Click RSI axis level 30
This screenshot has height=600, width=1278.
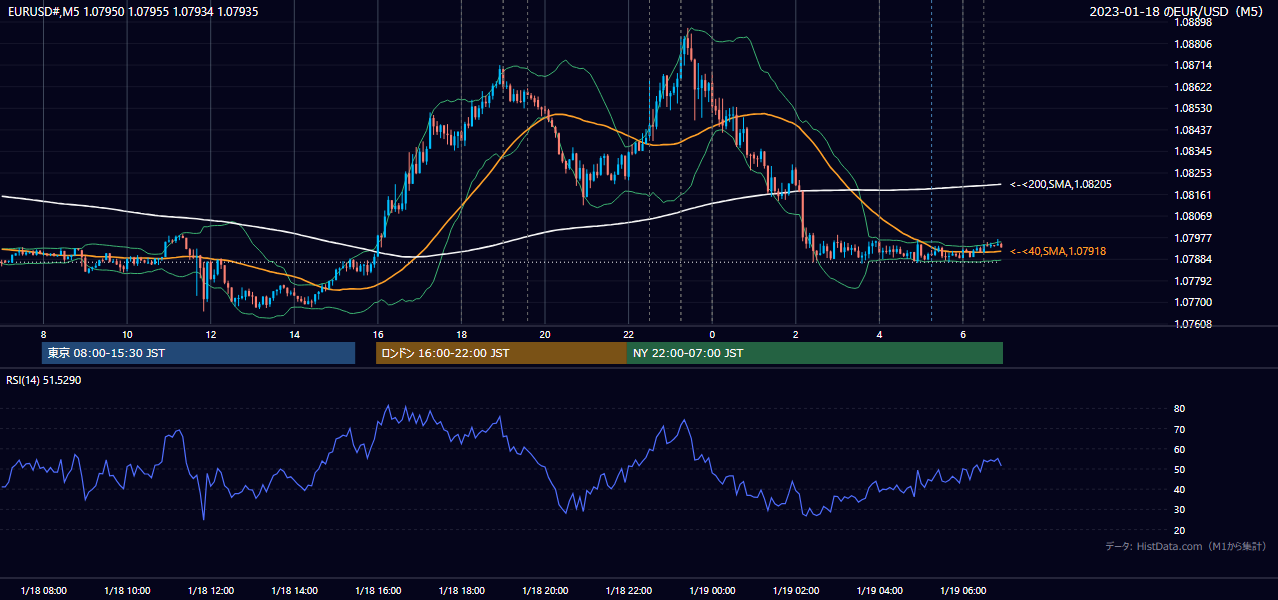1179,510
